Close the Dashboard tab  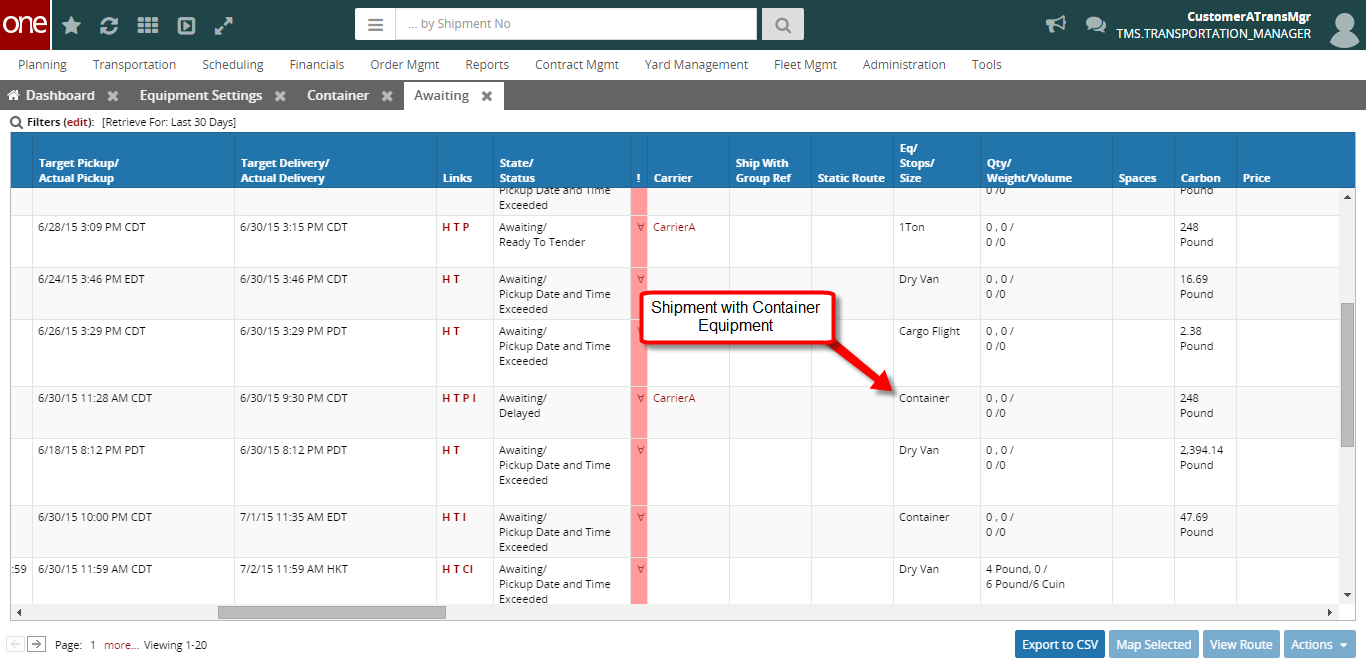click(113, 96)
